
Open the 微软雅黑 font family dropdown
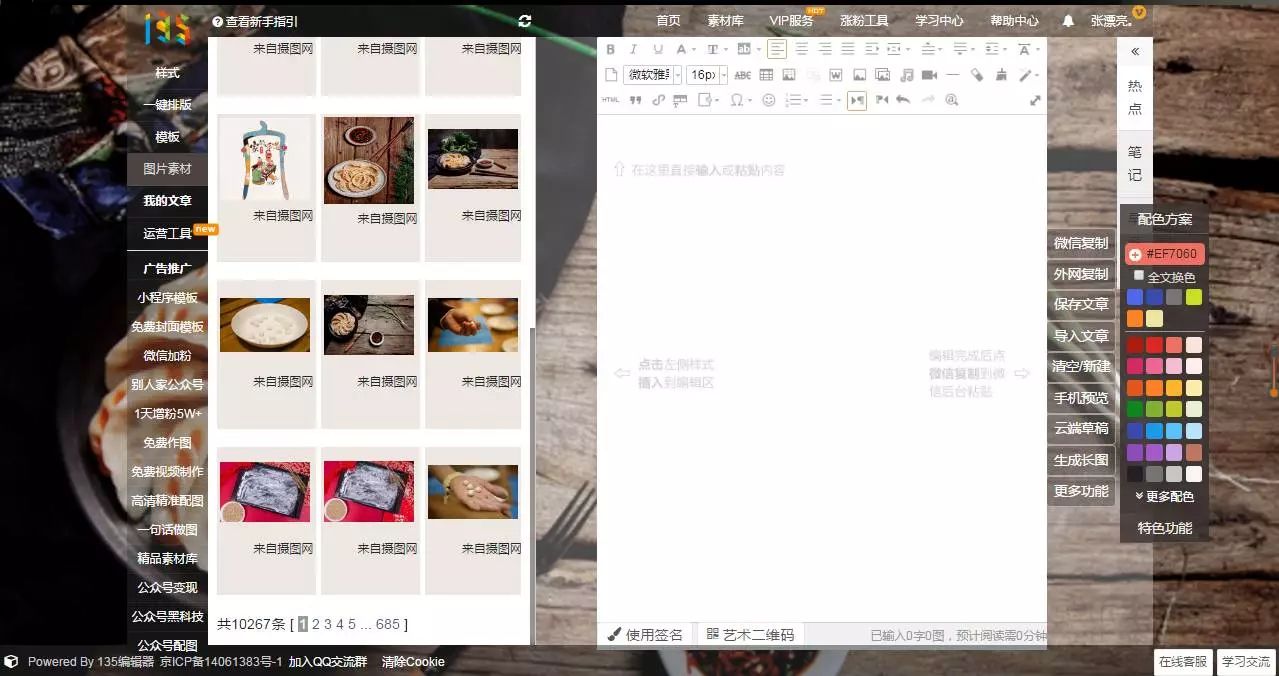point(650,75)
